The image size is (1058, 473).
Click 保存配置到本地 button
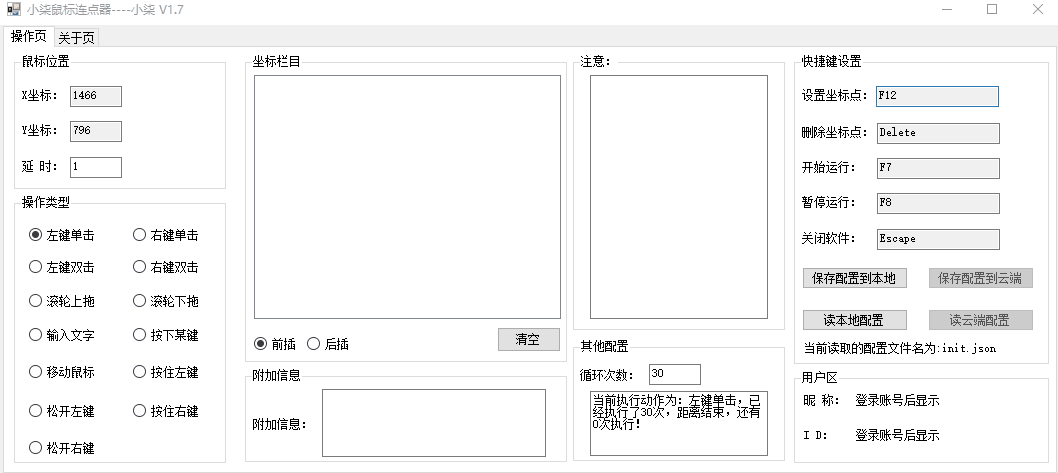click(x=854, y=278)
